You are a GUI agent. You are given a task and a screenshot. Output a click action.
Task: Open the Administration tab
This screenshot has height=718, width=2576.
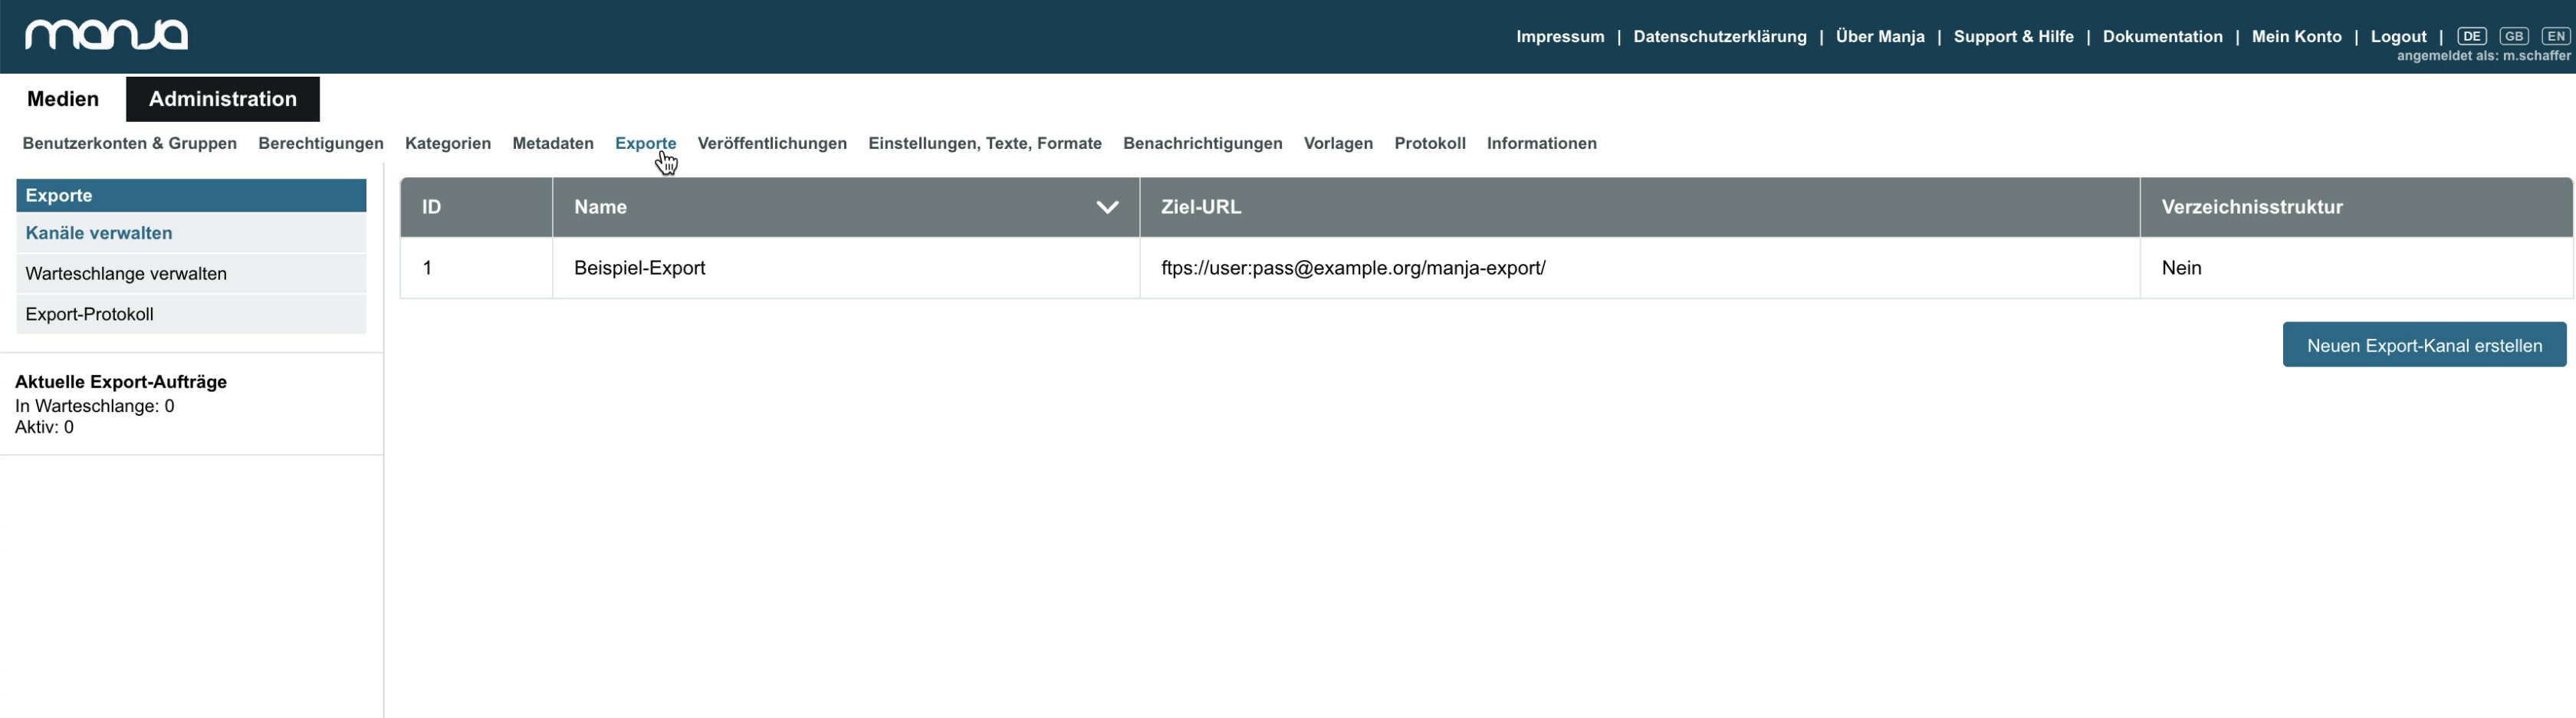coord(223,99)
